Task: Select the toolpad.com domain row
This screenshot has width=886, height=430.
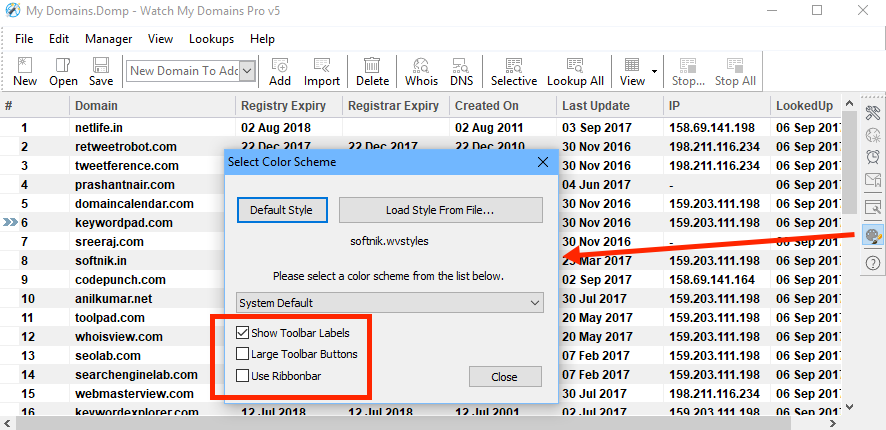Action: click(x=421, y=318)
